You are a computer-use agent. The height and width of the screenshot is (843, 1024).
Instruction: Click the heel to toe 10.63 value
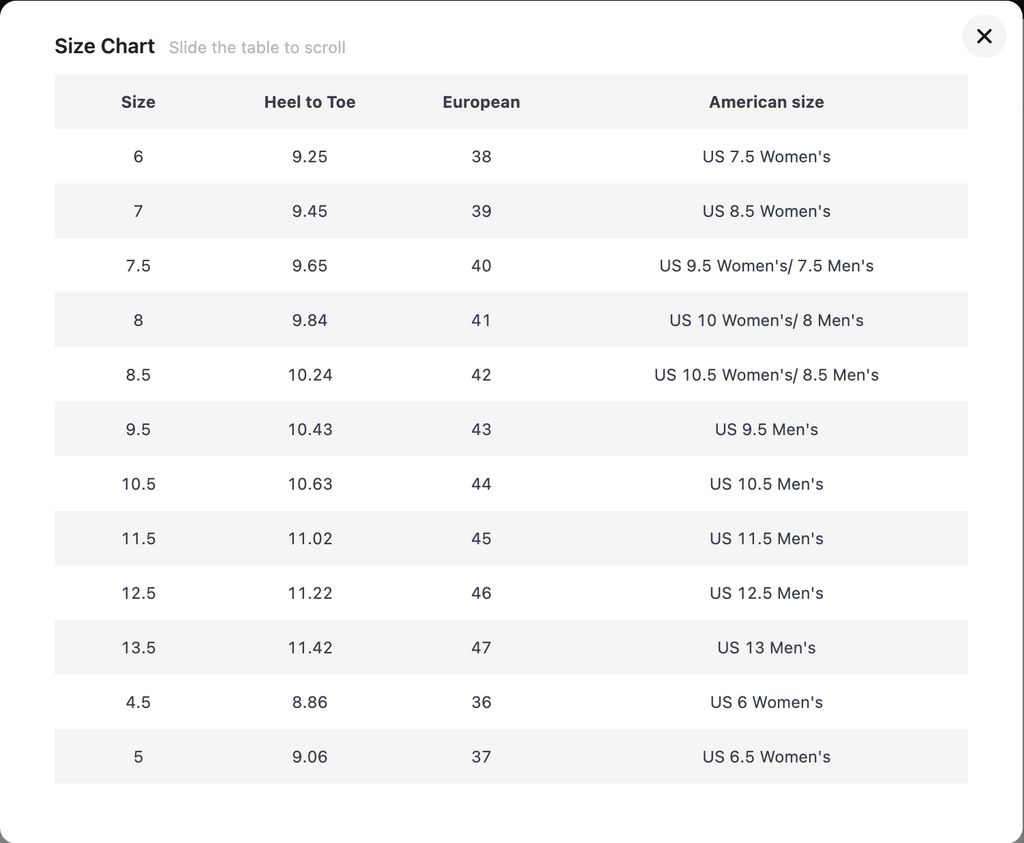pos(310,484)
